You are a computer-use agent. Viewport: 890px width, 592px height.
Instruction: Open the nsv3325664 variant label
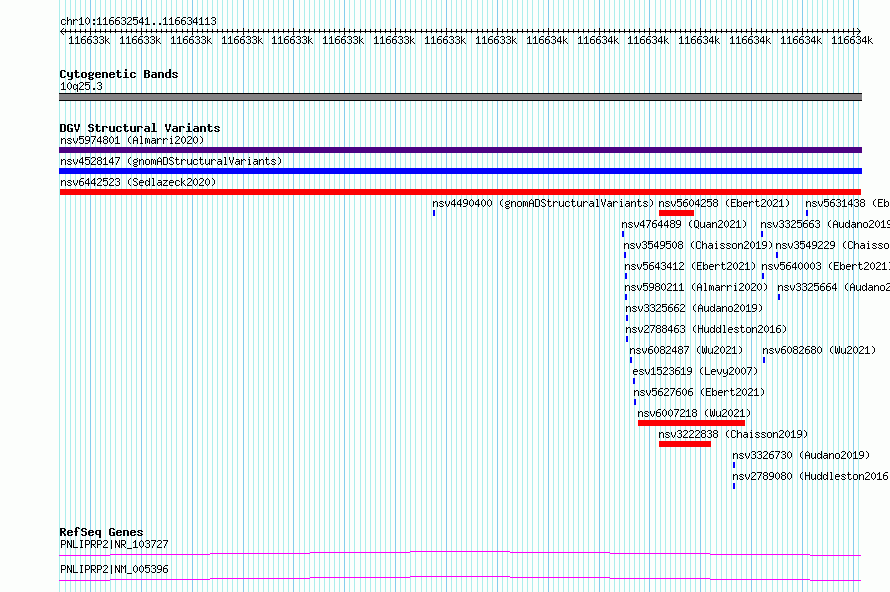[833, 287]
